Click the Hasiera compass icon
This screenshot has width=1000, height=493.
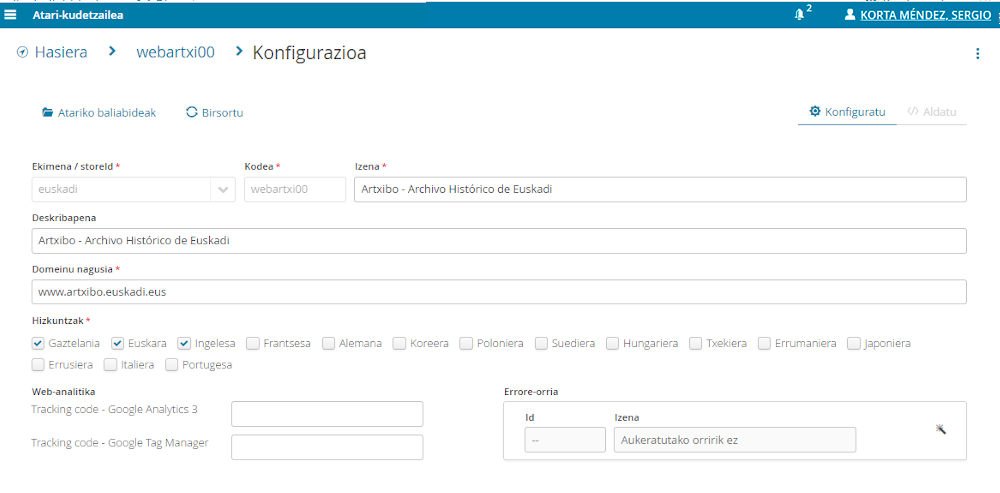22,53
